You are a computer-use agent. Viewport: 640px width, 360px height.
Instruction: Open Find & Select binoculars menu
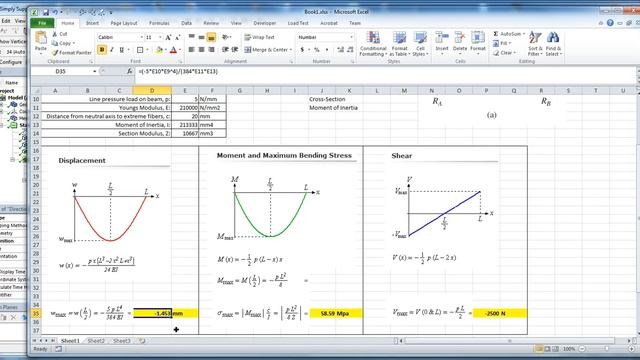[553, 43]
